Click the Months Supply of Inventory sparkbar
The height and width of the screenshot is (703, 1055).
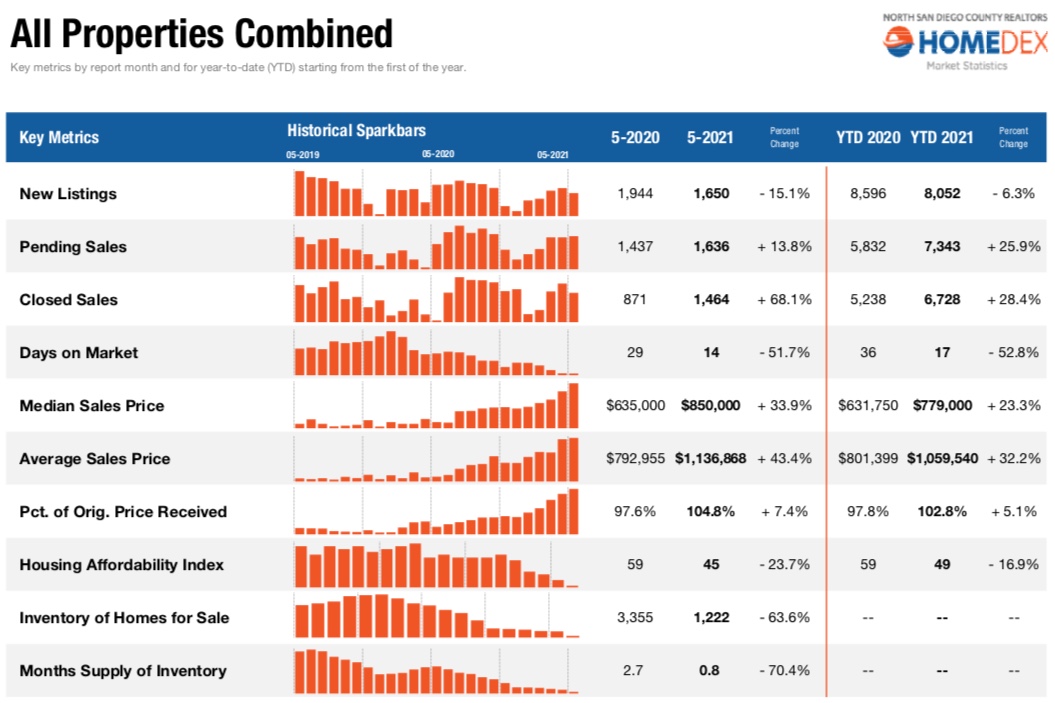[436, 670]
